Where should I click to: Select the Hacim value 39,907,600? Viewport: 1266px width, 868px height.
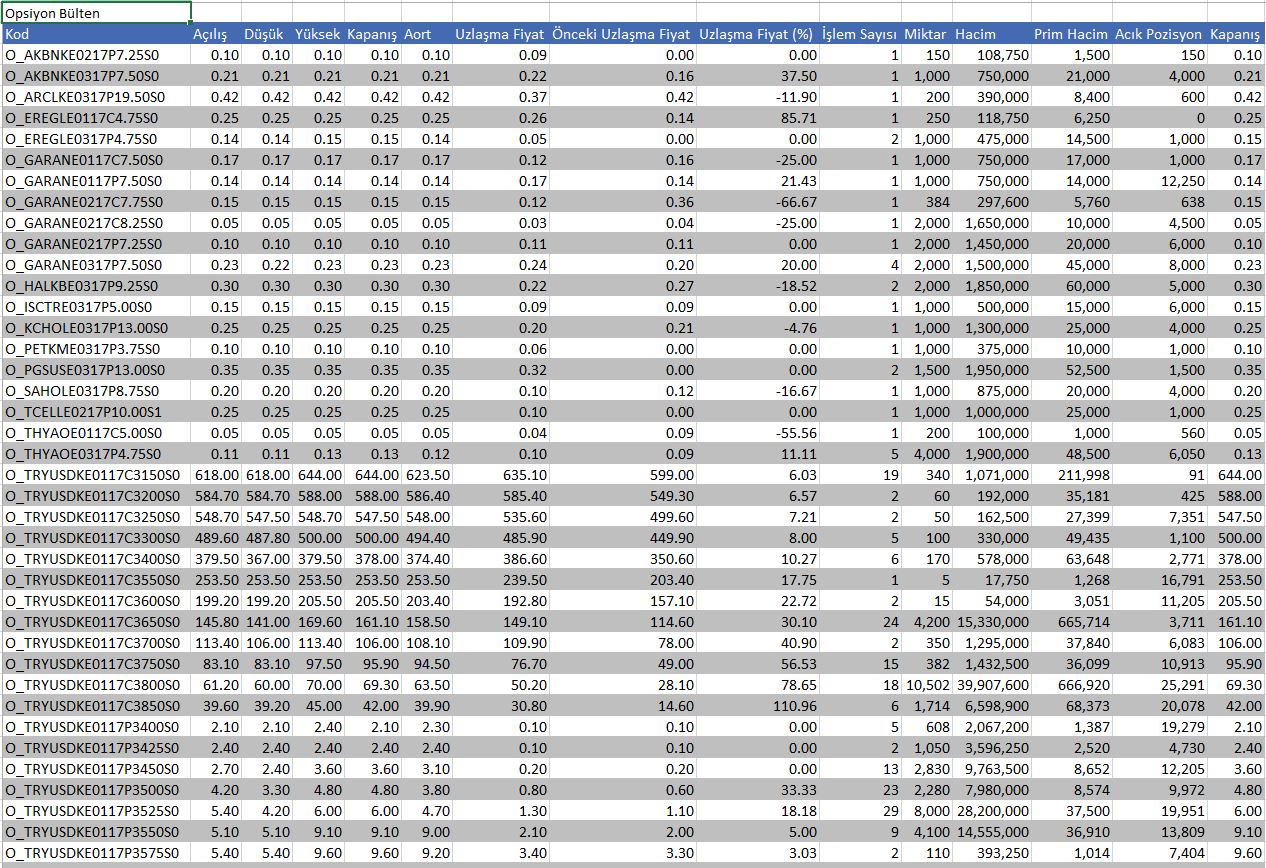(x=992, y=685)
